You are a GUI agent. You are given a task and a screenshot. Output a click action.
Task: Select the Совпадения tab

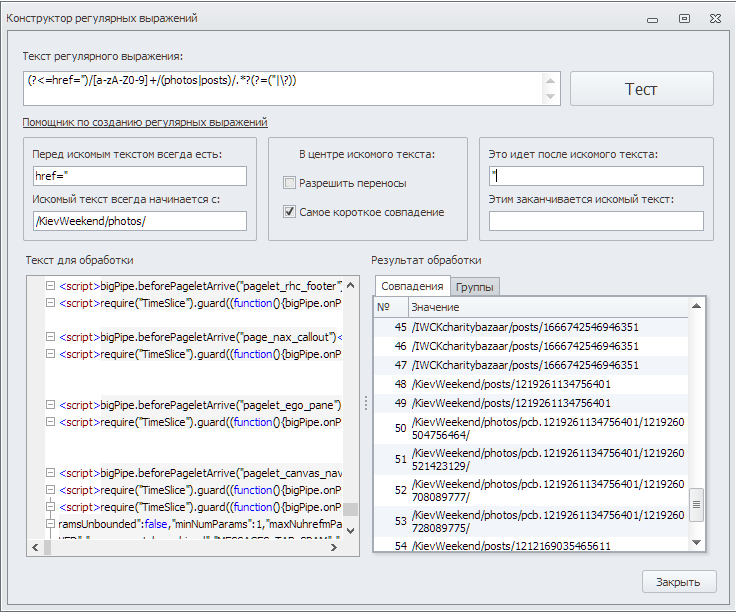click(x=412, y=287)
